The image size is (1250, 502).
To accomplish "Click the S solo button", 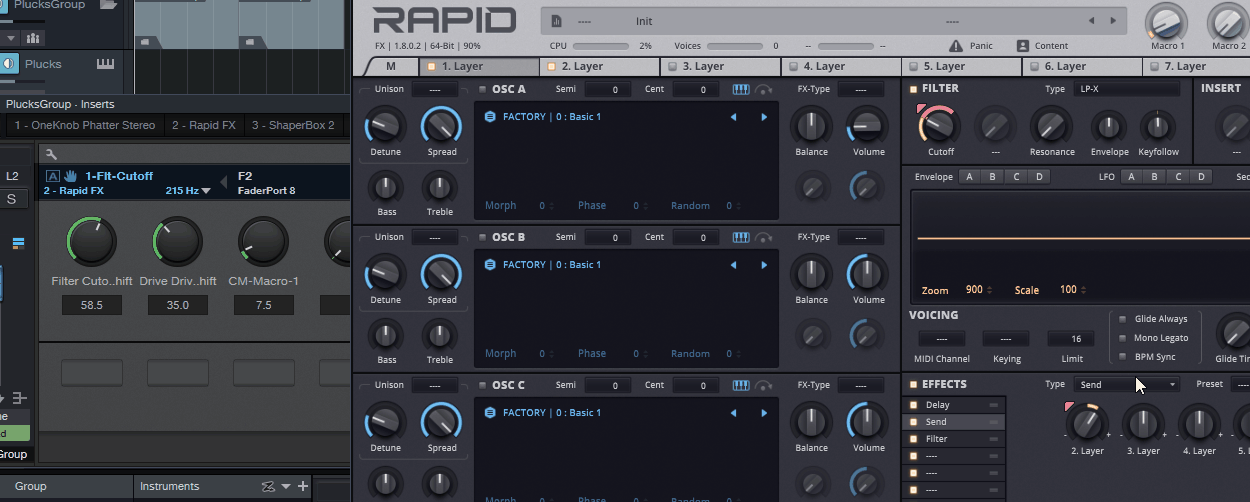I will (12, 199).
